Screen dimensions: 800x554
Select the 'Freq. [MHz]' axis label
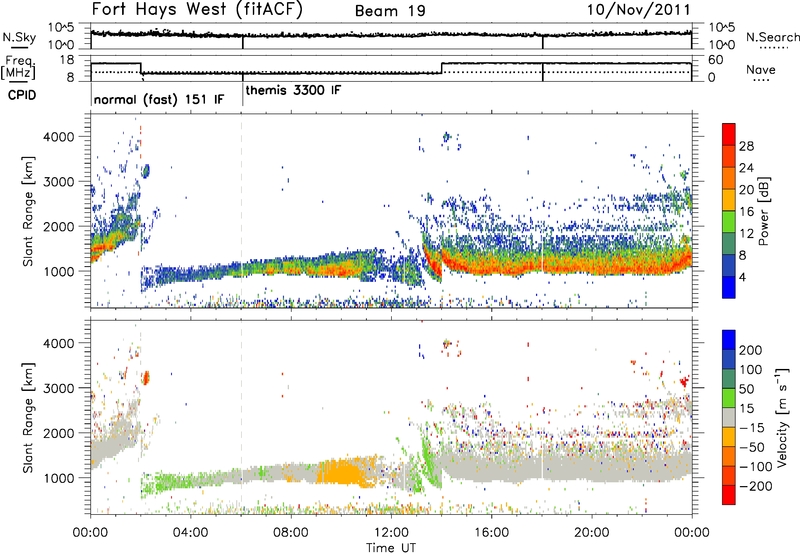click(x=19, y=68)
